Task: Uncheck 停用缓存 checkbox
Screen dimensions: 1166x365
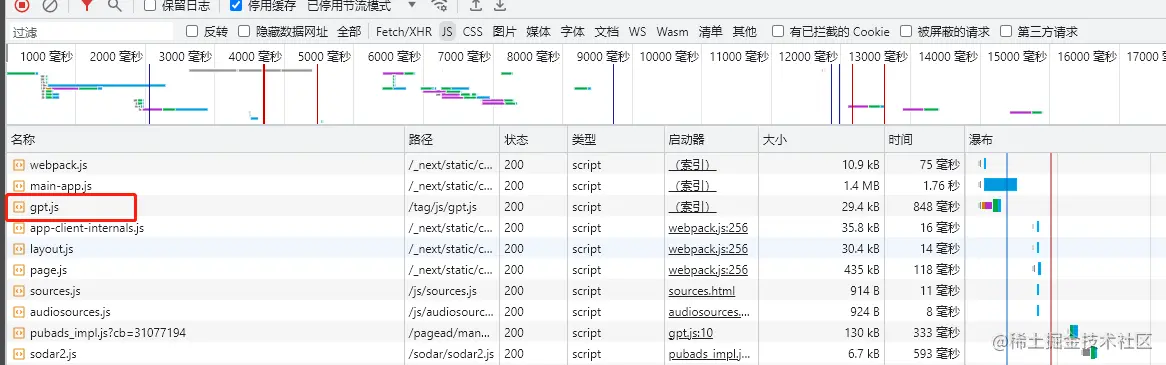Action: pos(236,5)
